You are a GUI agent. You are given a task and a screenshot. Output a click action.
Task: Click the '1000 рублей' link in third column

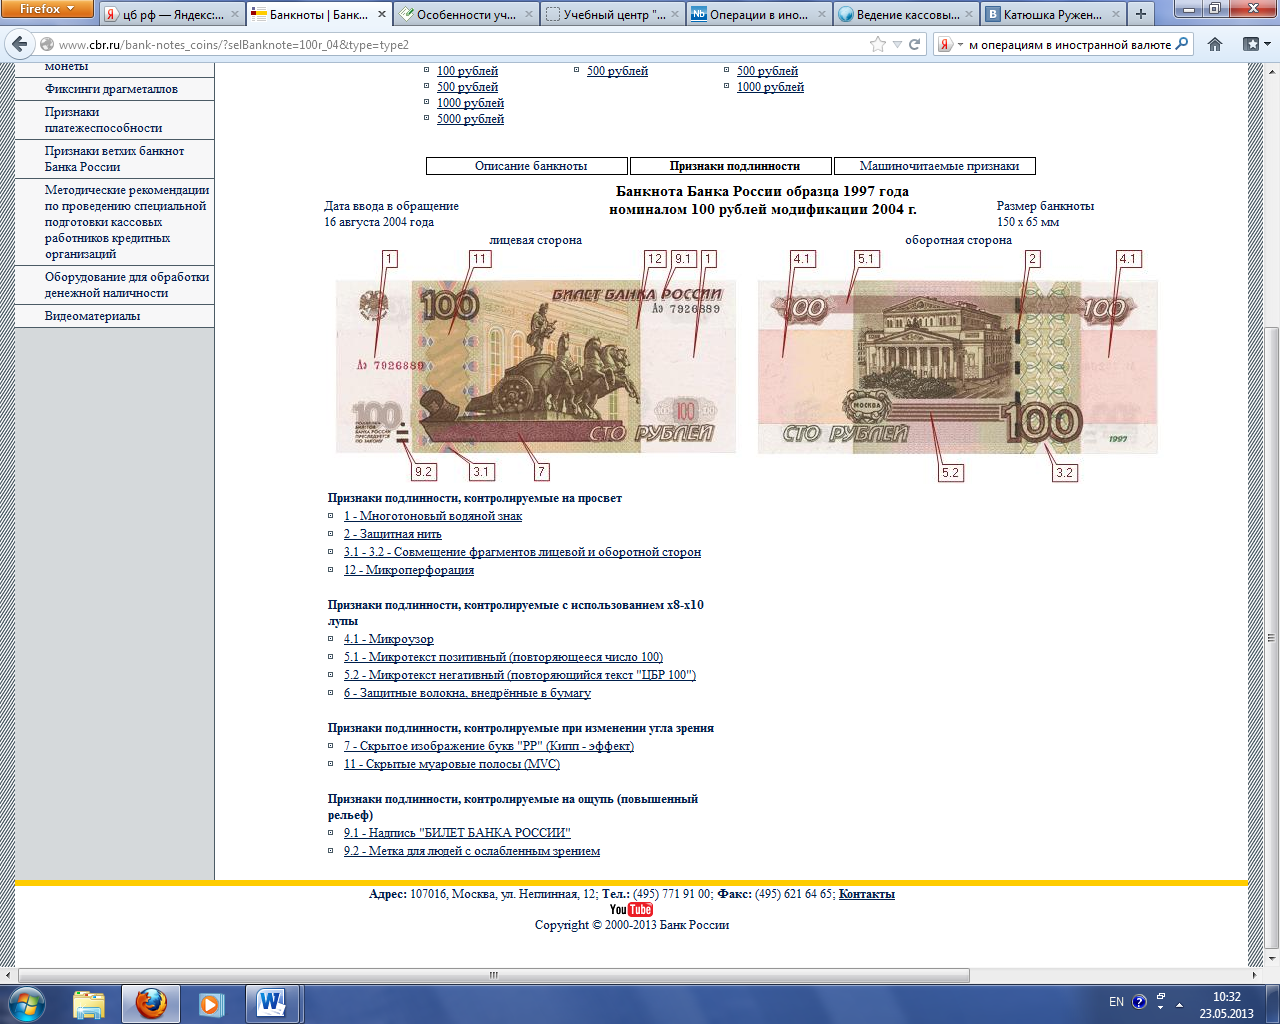(x=770, y=87)
